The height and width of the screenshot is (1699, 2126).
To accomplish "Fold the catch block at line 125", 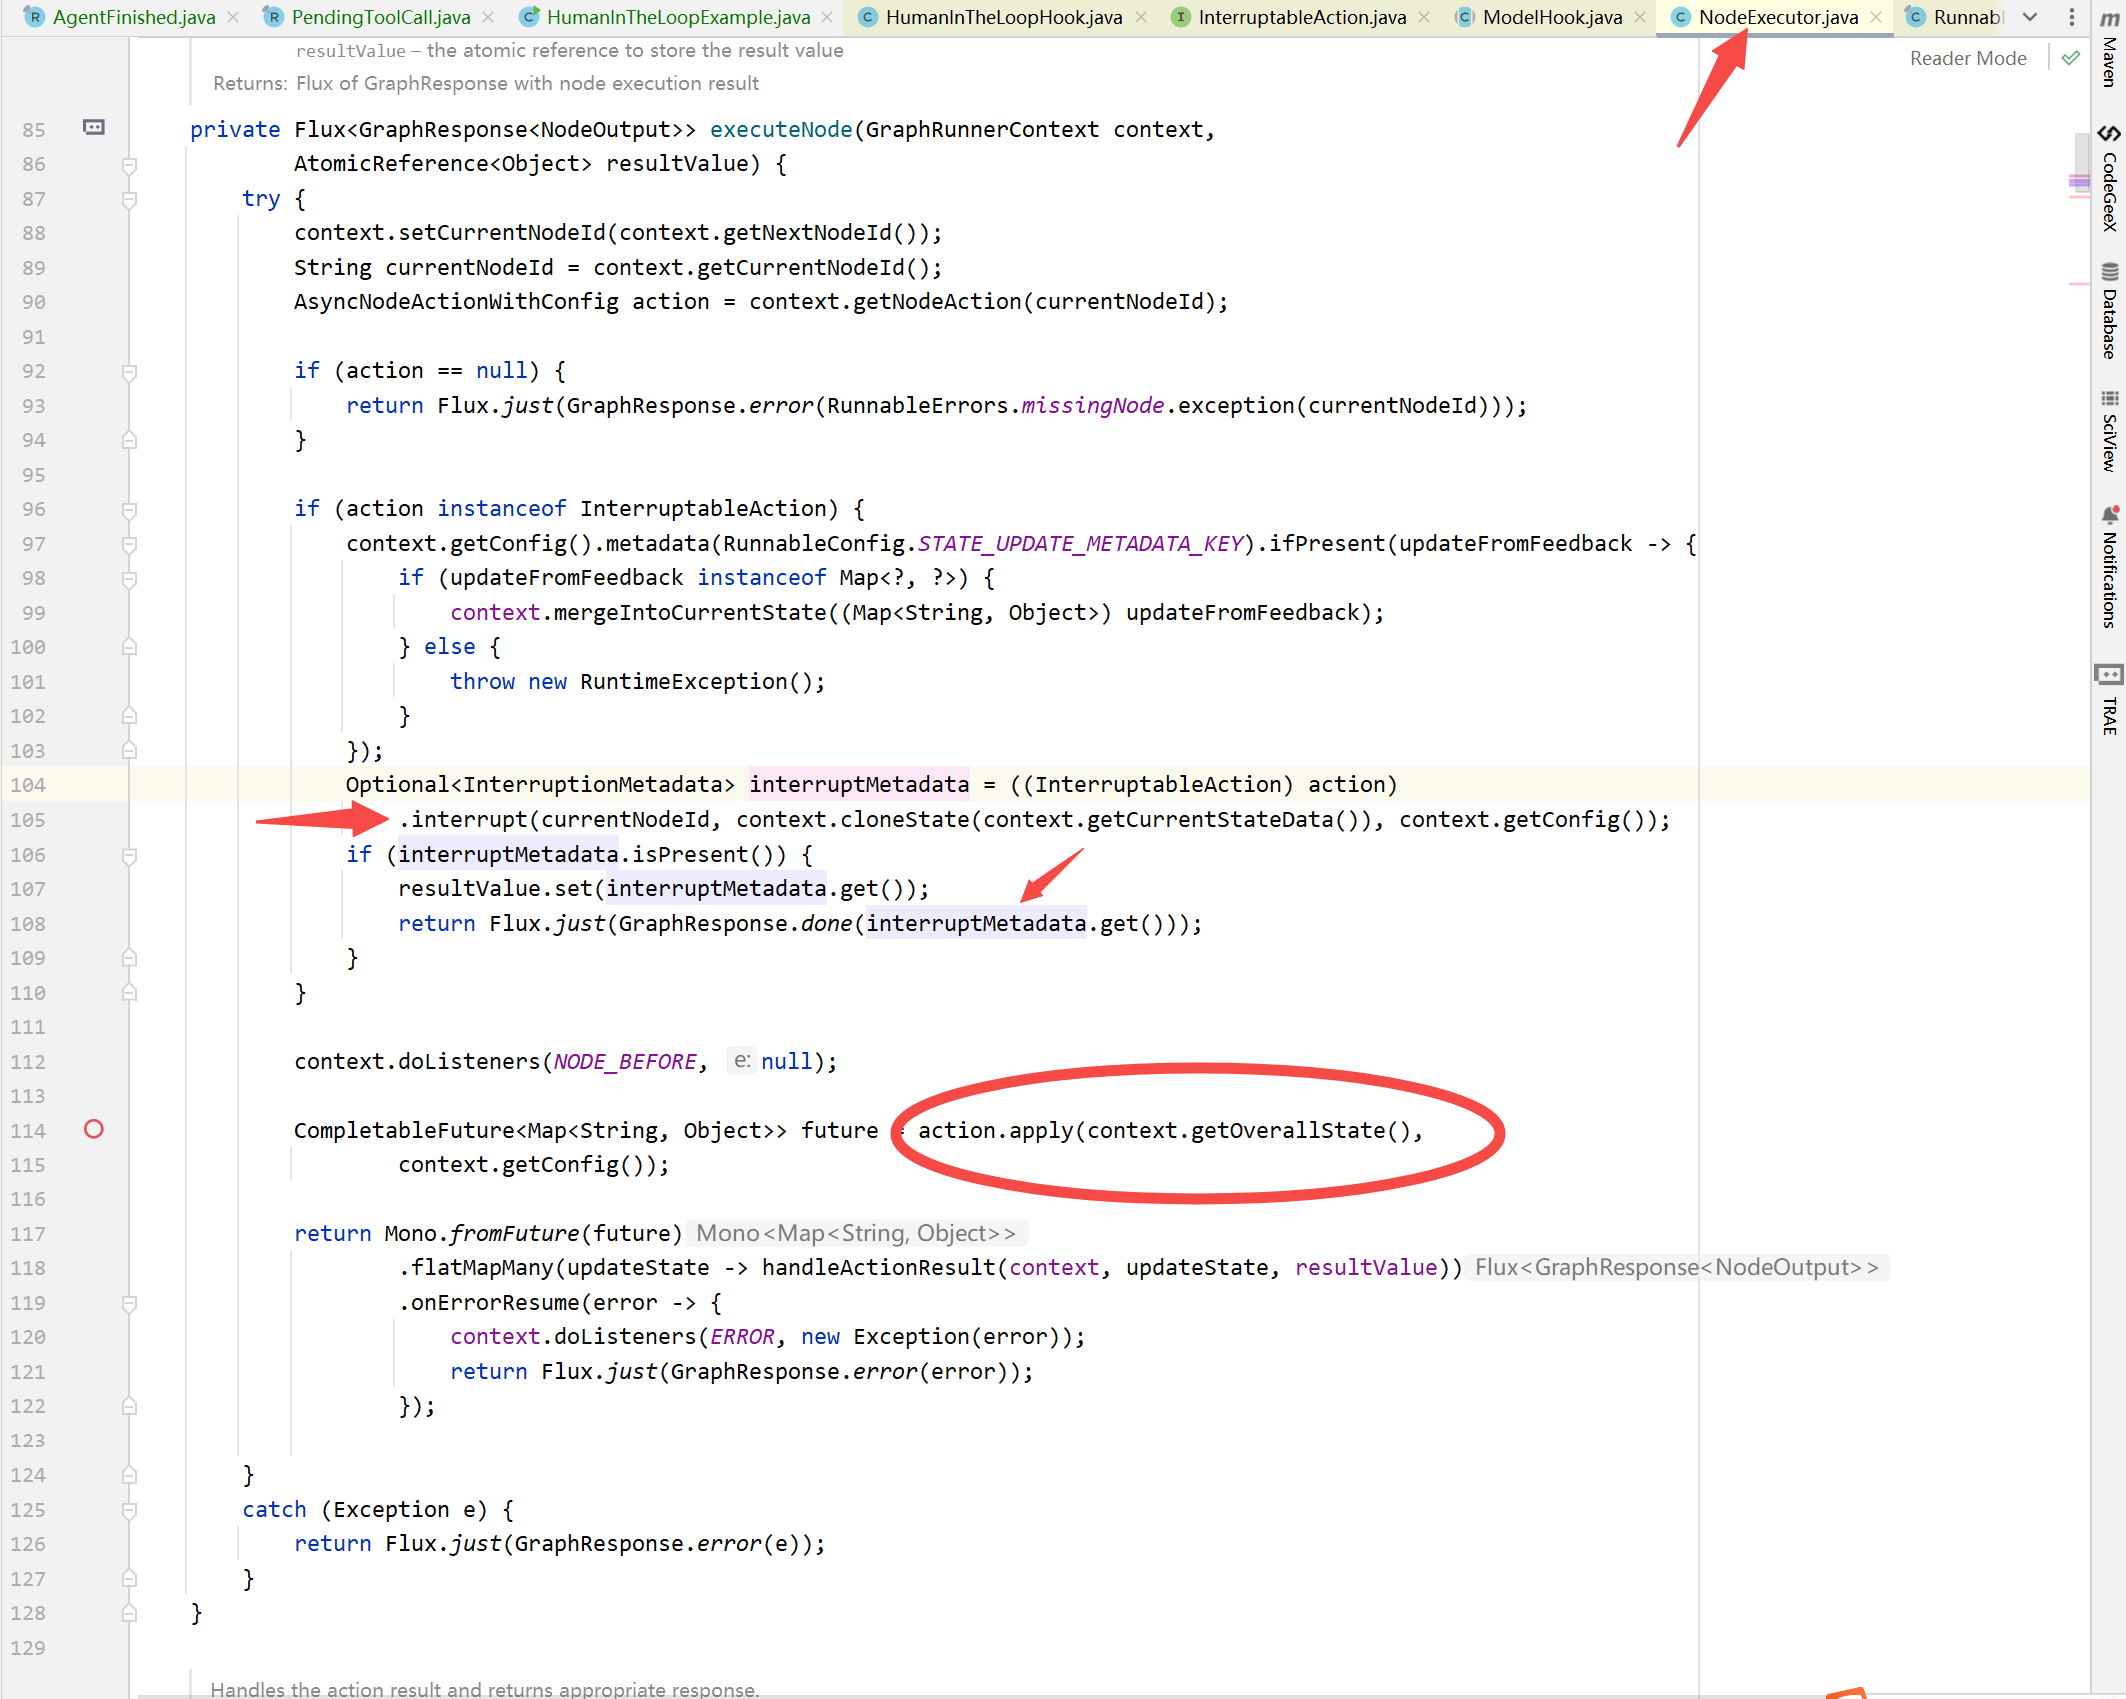I will [x=129, y=1510].
